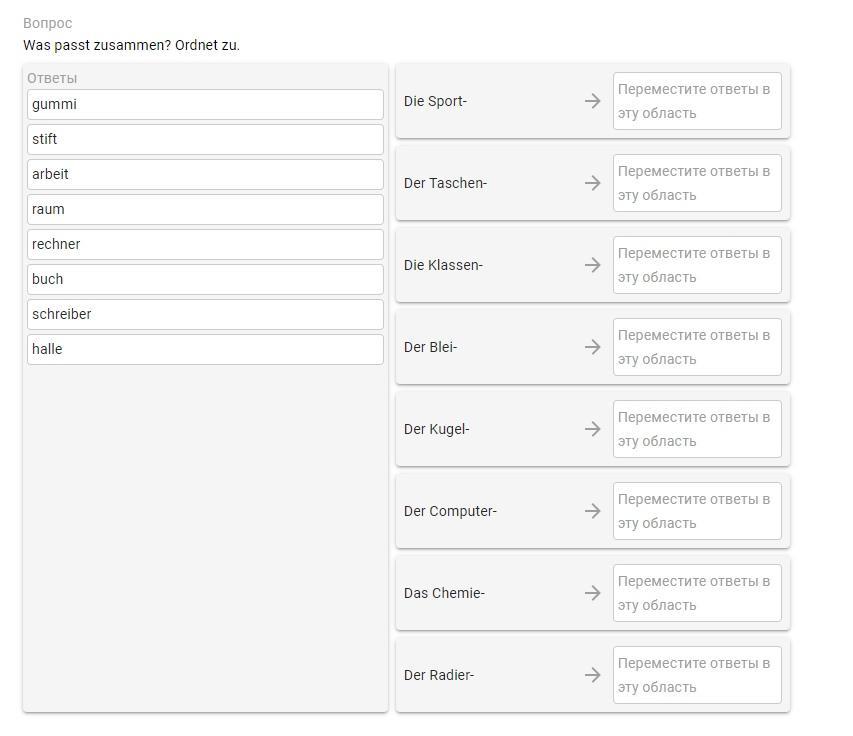Viewport: 853px width, 736px height.
Task: Pick the 'arbeit' answer tile
Action: coord(205,174)
